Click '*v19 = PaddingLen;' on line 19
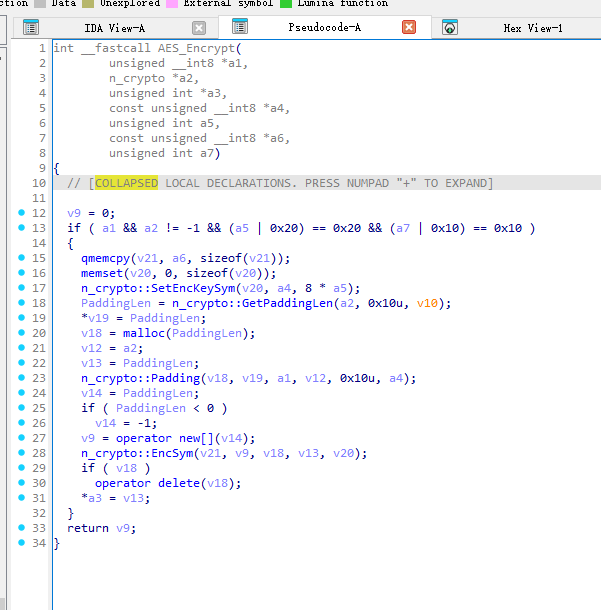601x610 pixels. click(x=144, y=318)
